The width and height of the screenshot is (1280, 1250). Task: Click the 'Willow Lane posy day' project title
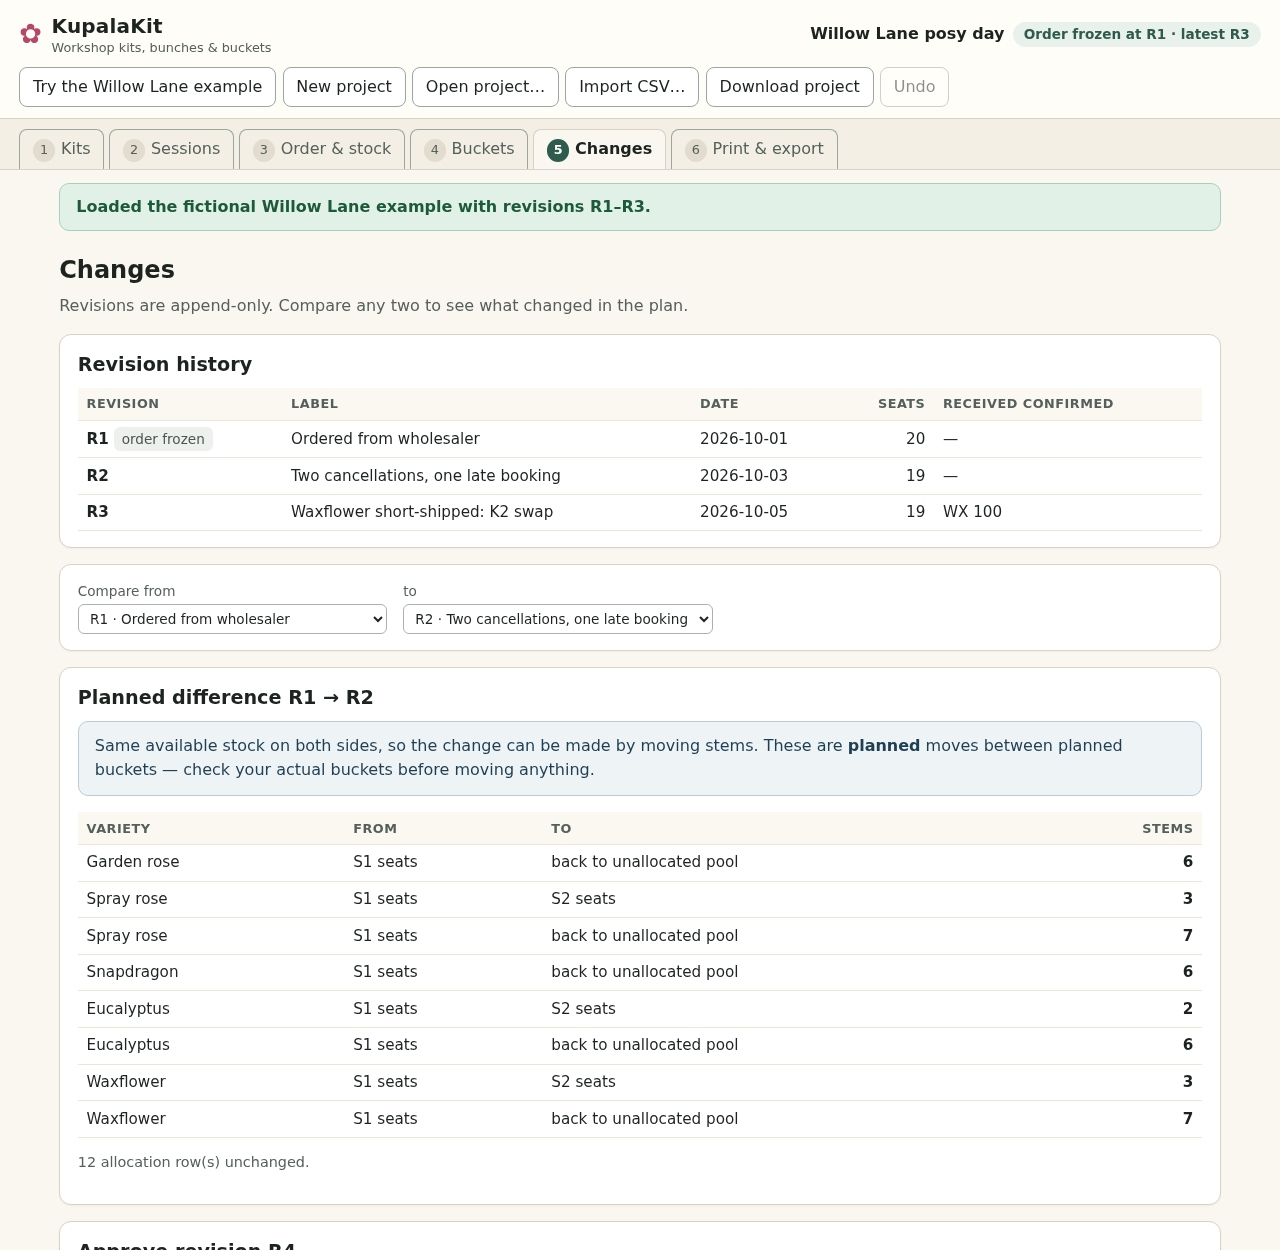click(907, 34)
